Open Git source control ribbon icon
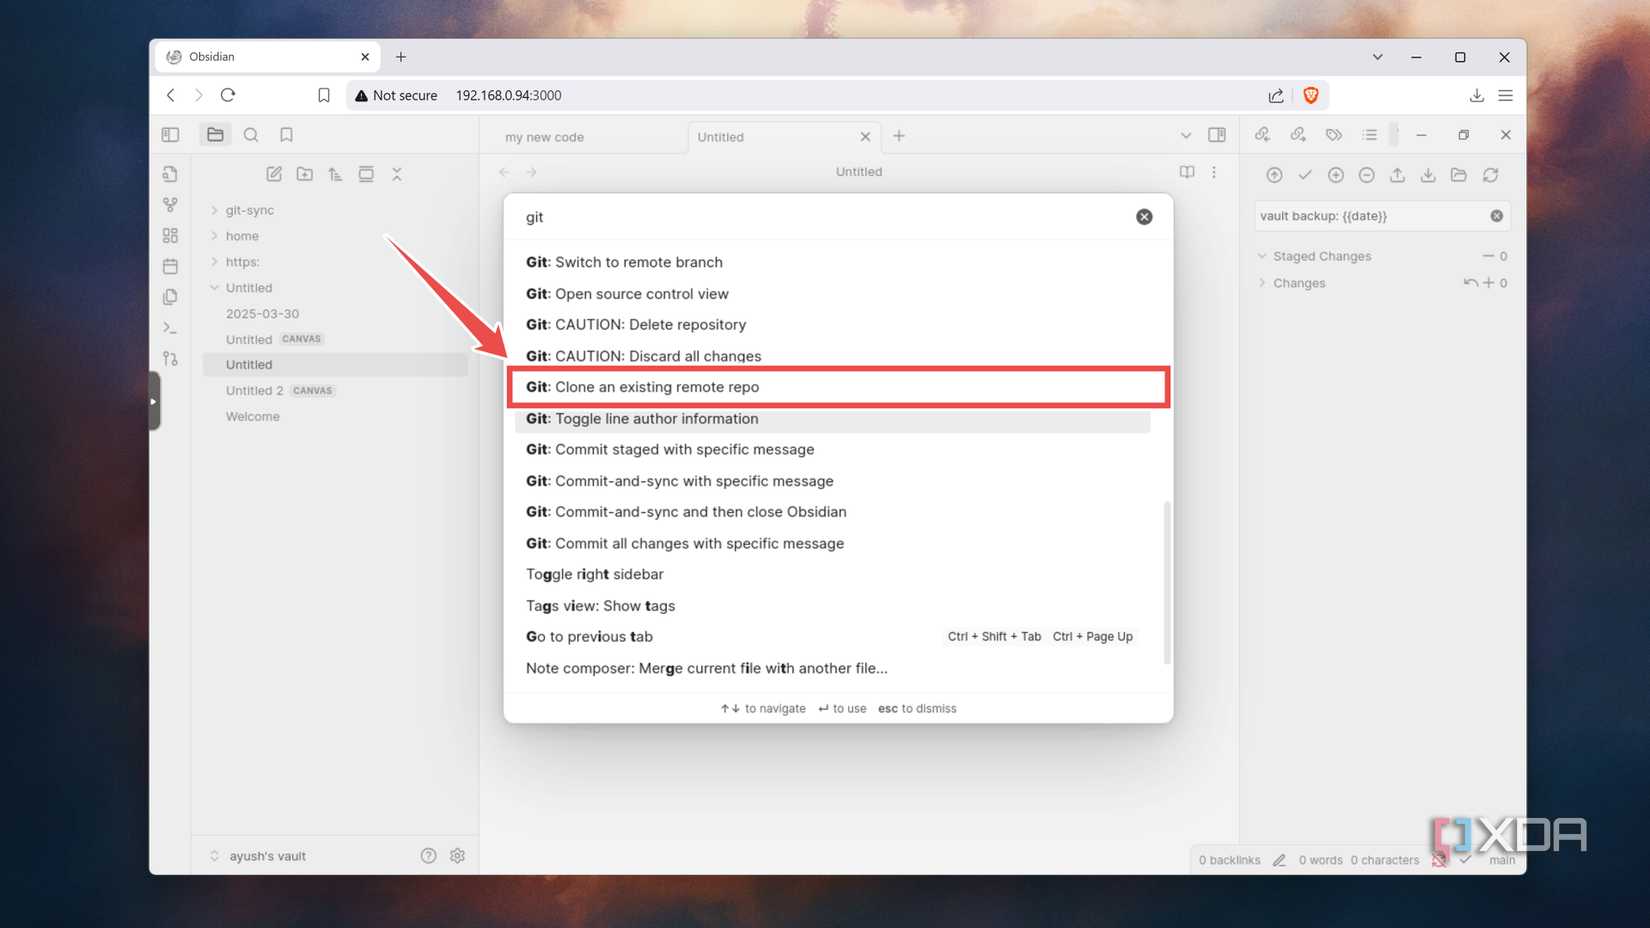The image size is (1650, 928). [170, 358]
